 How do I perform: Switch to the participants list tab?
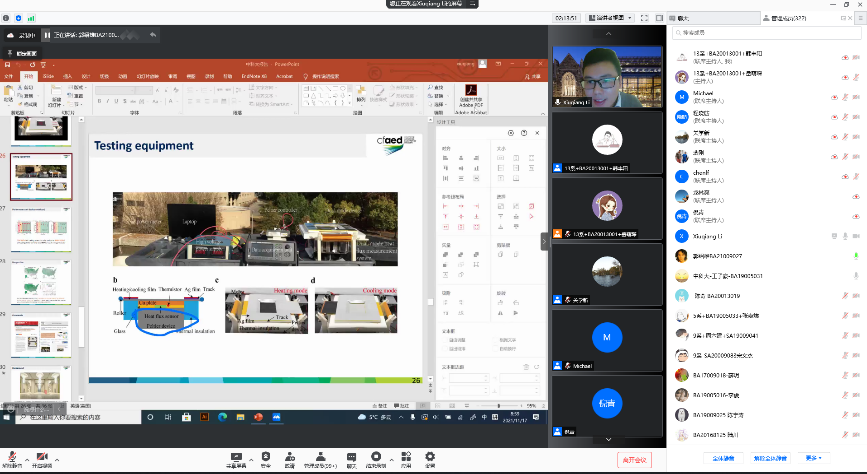pos(790,18)
